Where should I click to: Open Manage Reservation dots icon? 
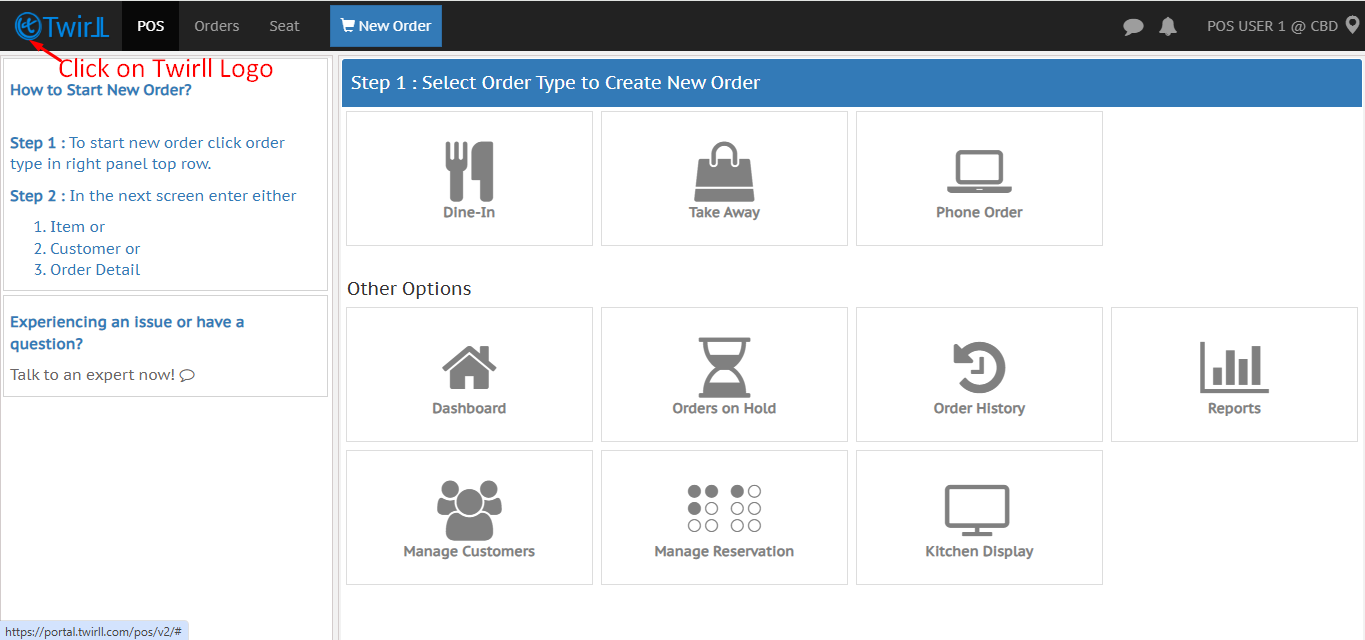click(x=724, y=510)
